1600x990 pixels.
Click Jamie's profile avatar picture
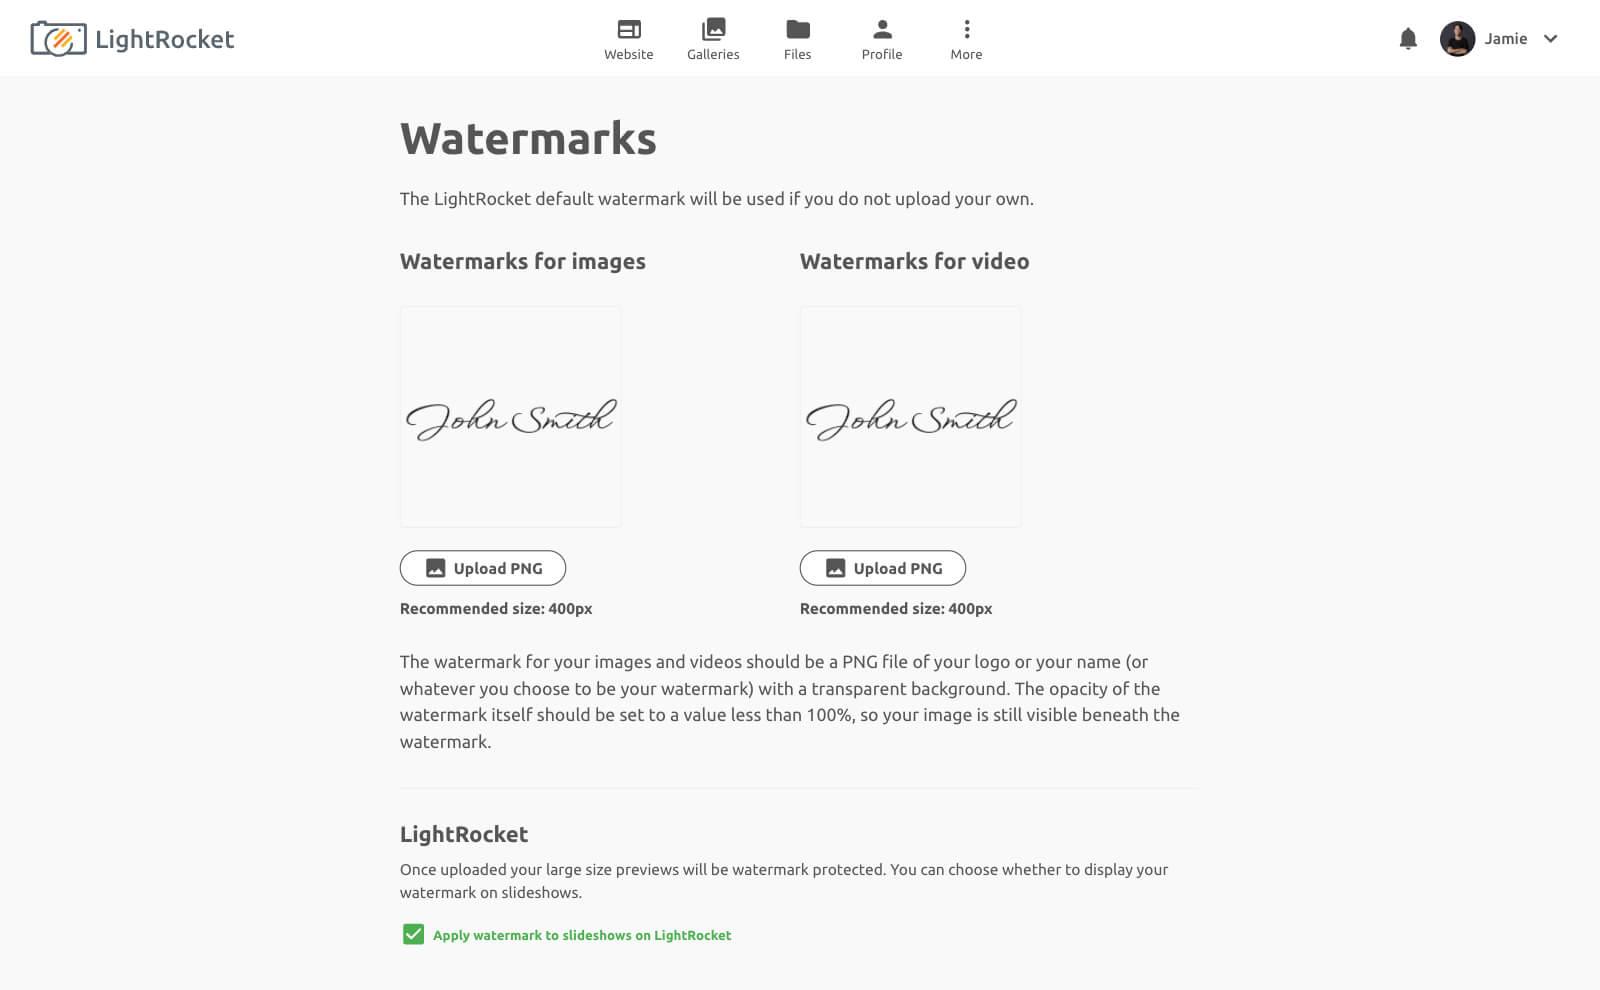pos(1457,39)
